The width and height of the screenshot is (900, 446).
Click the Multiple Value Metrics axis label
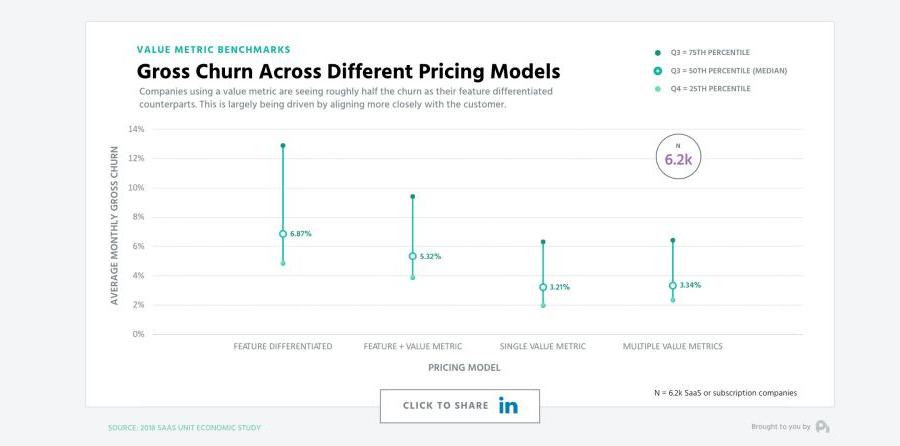coord(673,346)
